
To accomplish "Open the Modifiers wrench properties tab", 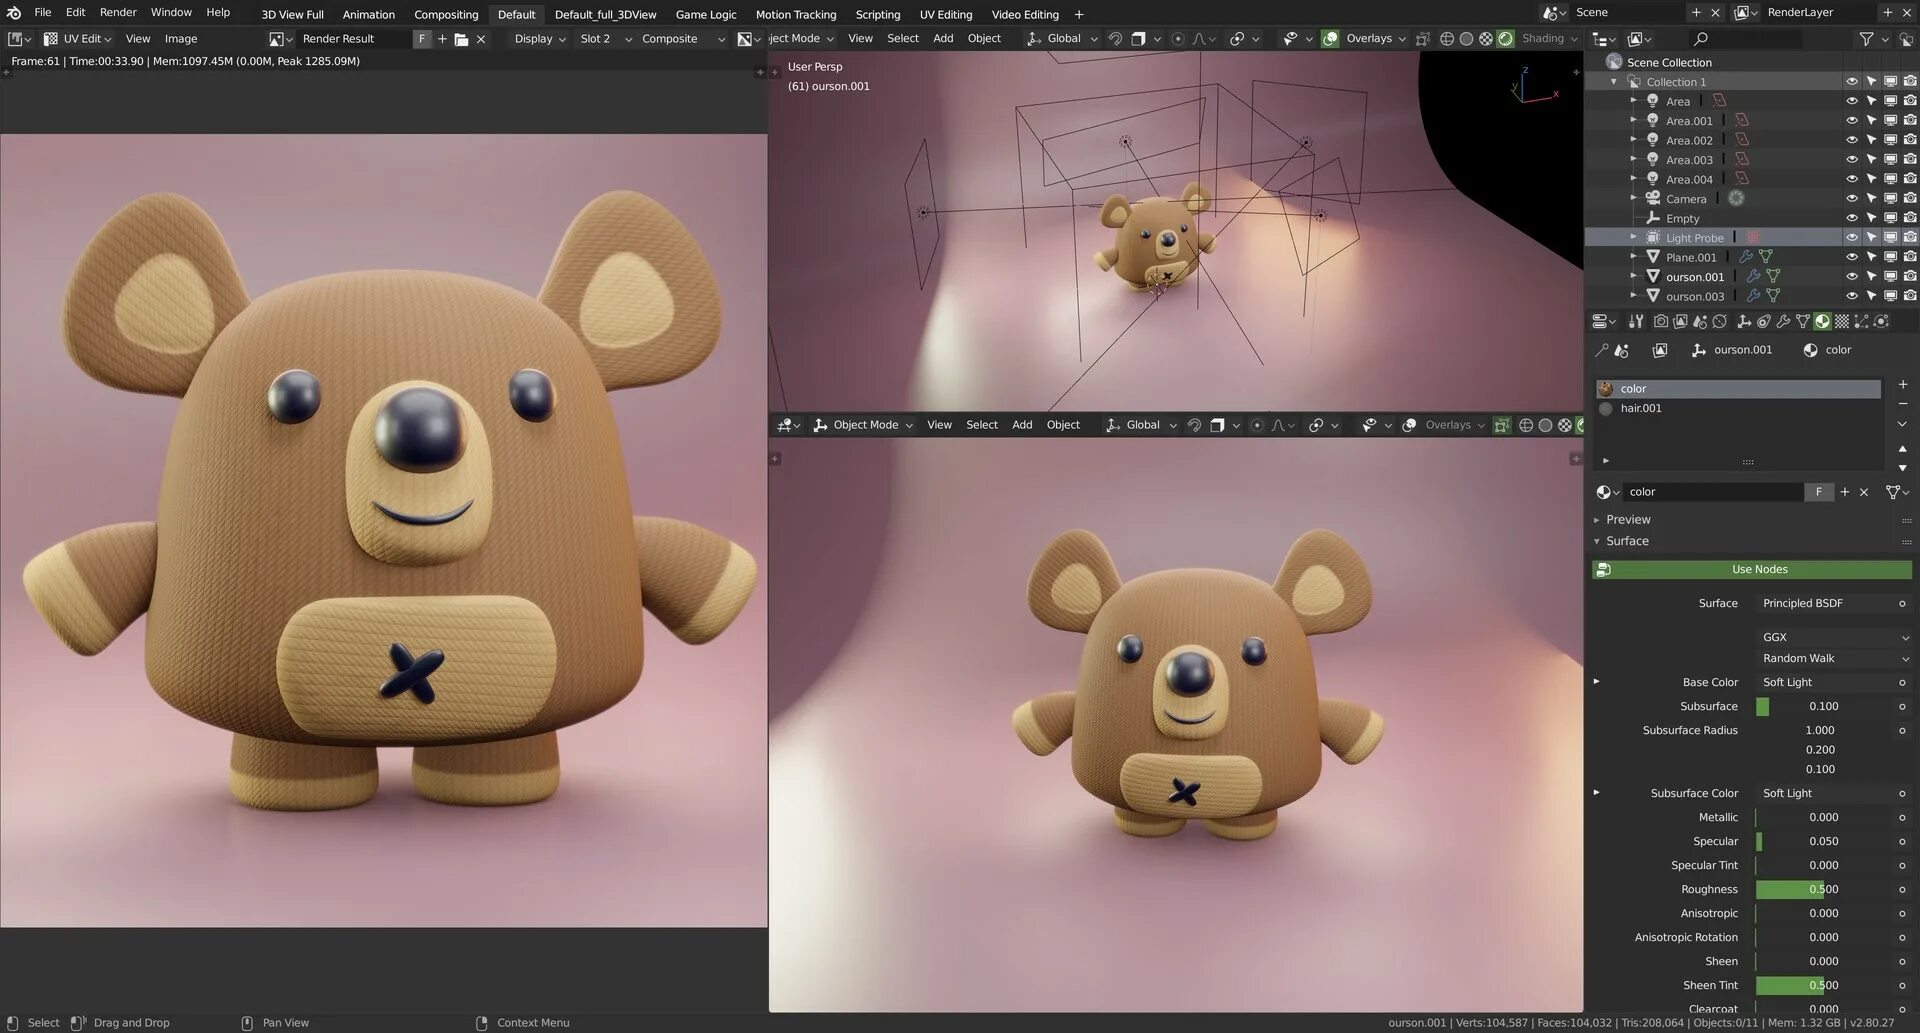I will point(1784,321).
